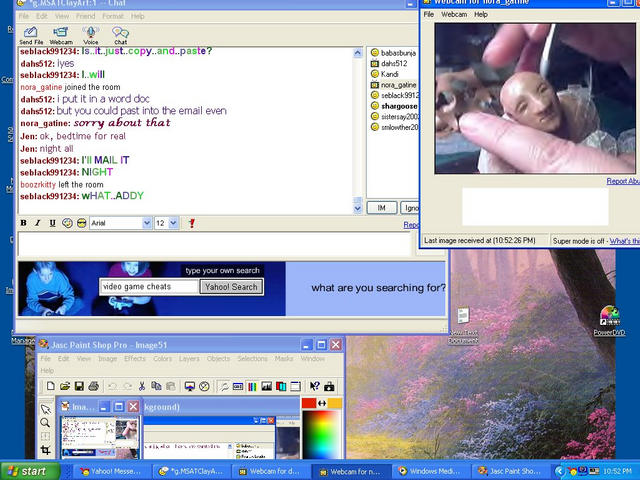Click the video game cheats search field
The image size is (640, 480).
point(149,287)
